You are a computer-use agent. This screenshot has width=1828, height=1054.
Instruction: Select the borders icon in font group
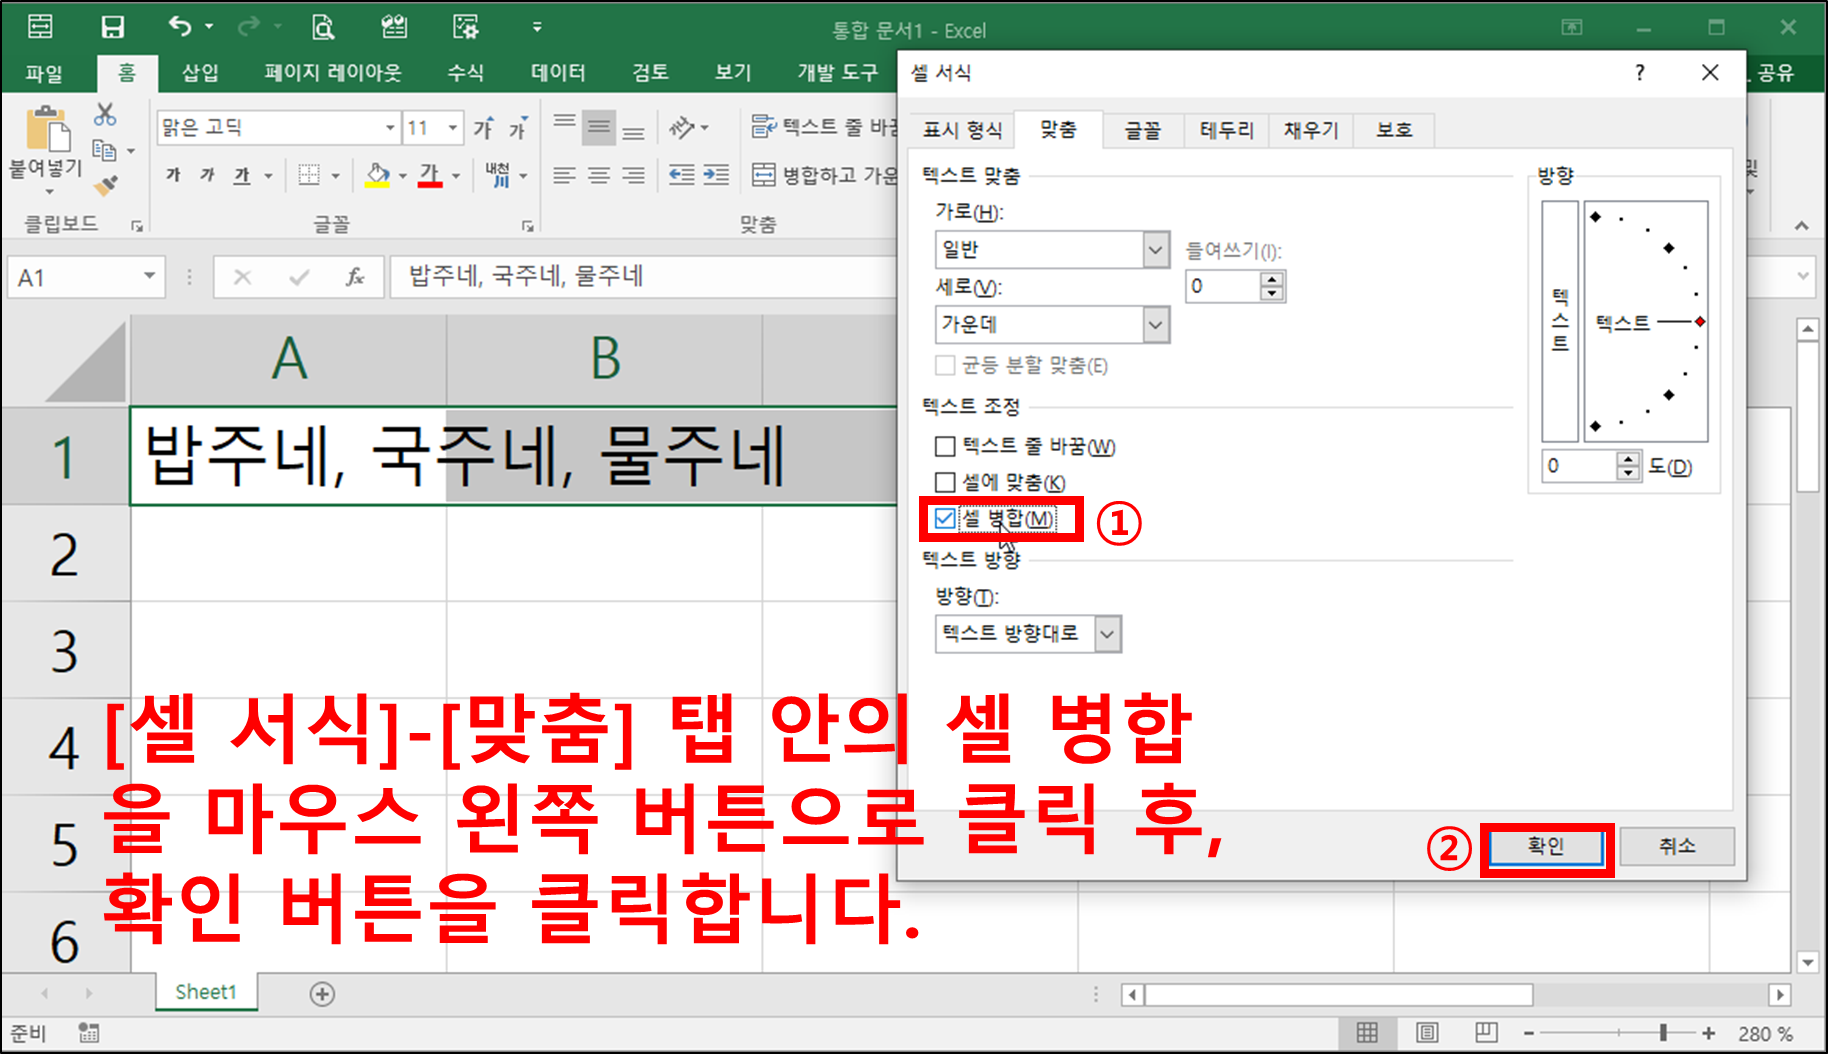coord(310,174)
